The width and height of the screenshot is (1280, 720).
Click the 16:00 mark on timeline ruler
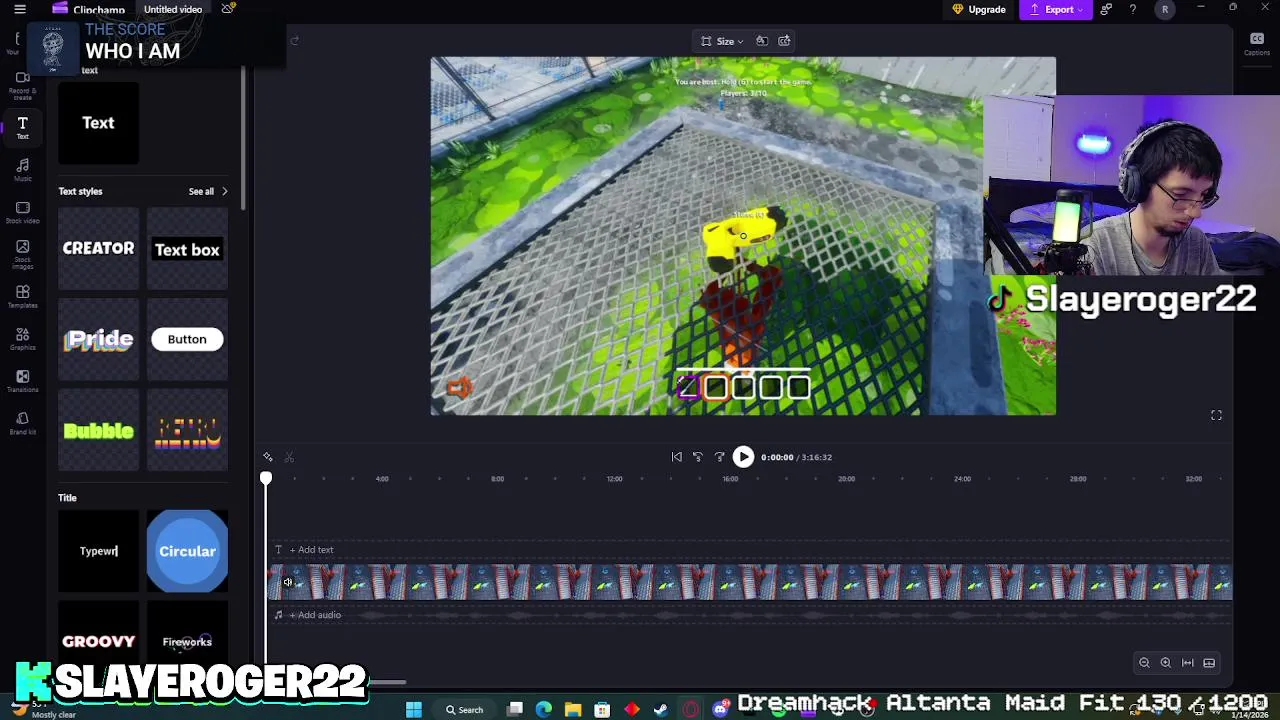pos(730,479)
